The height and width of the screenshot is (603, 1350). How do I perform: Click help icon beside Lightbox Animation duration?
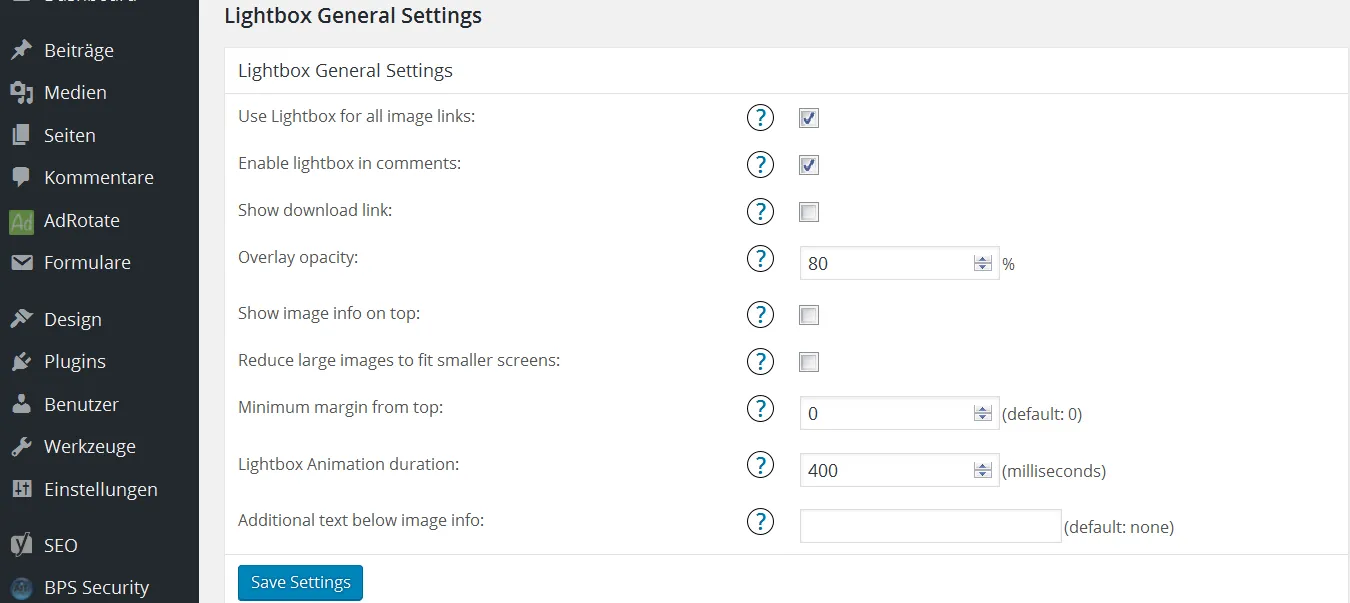coord(761,465)
